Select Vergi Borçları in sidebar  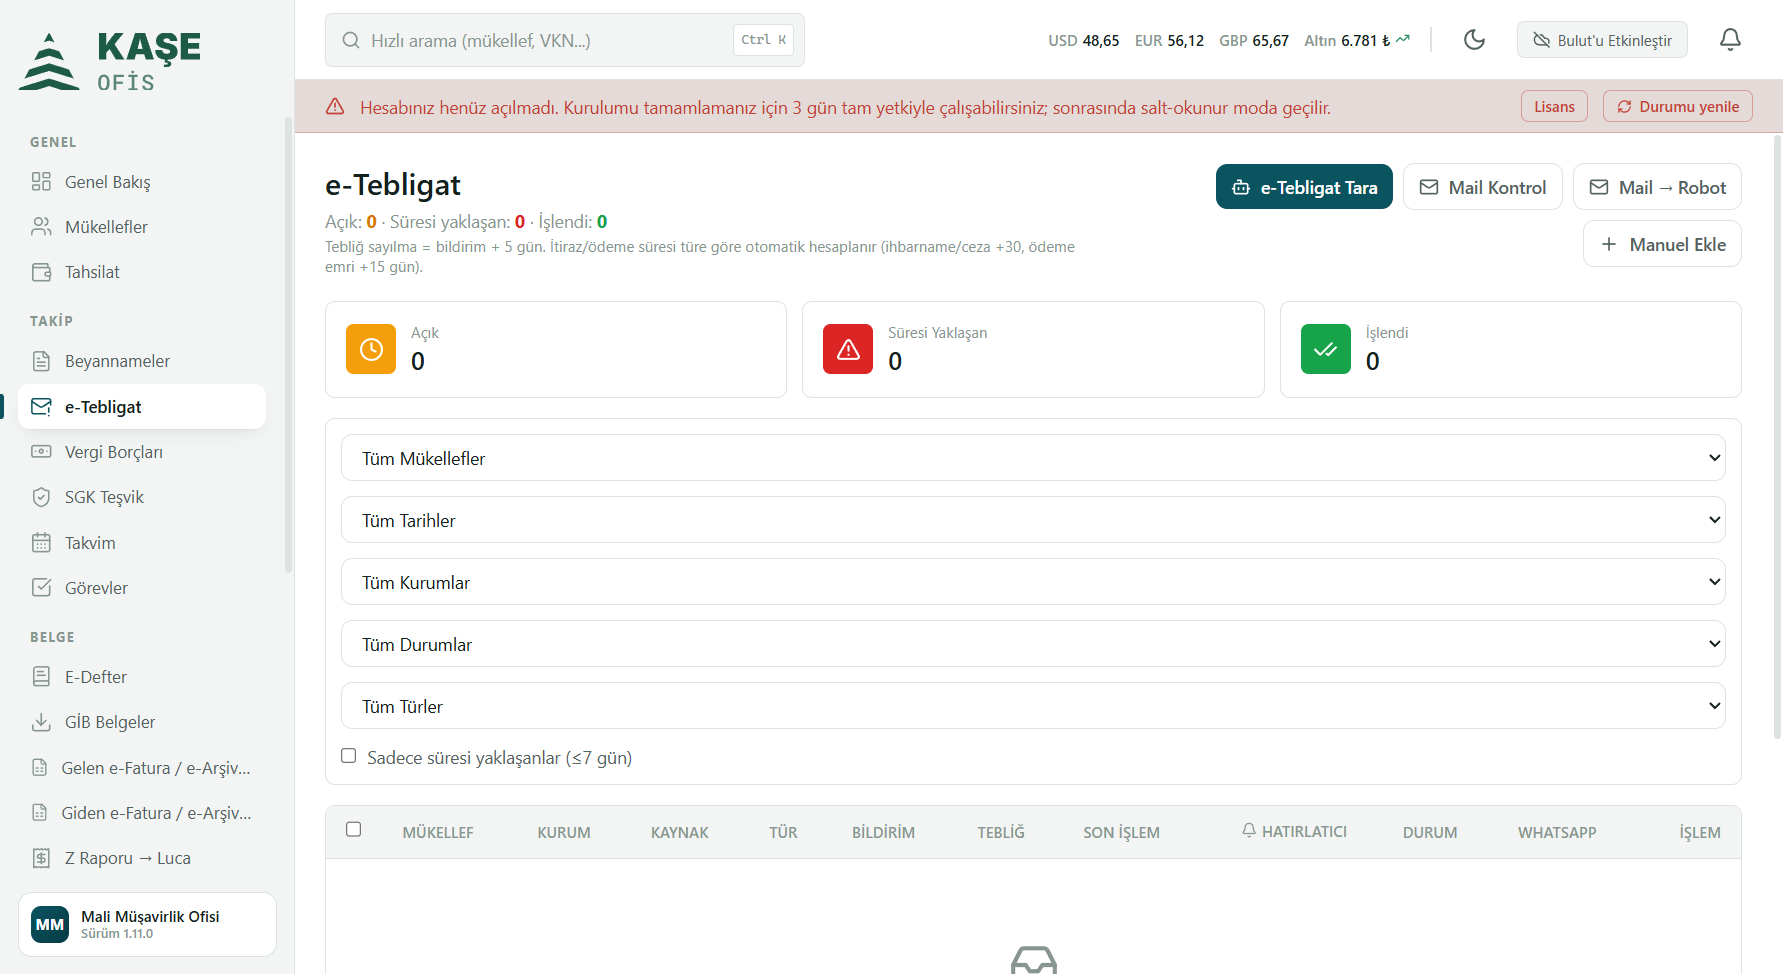pos(142,452)
